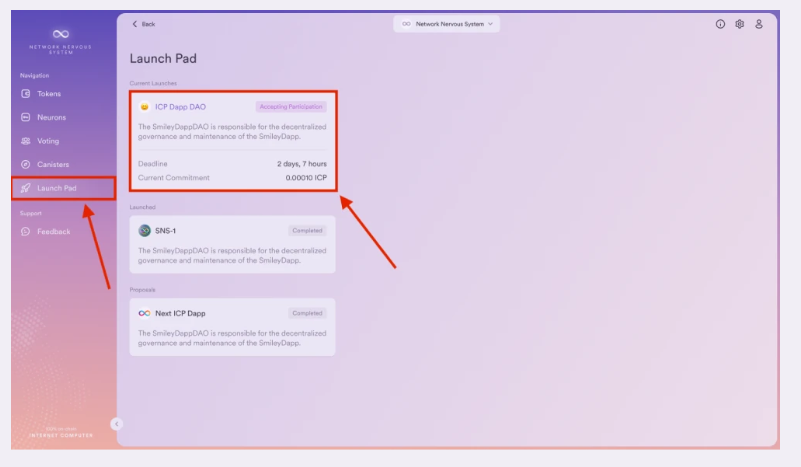The height and width of the screenshot is (467, 801).
Task: Click the smiley ICP Dapp DAO logo
Action: click(145, 107)
